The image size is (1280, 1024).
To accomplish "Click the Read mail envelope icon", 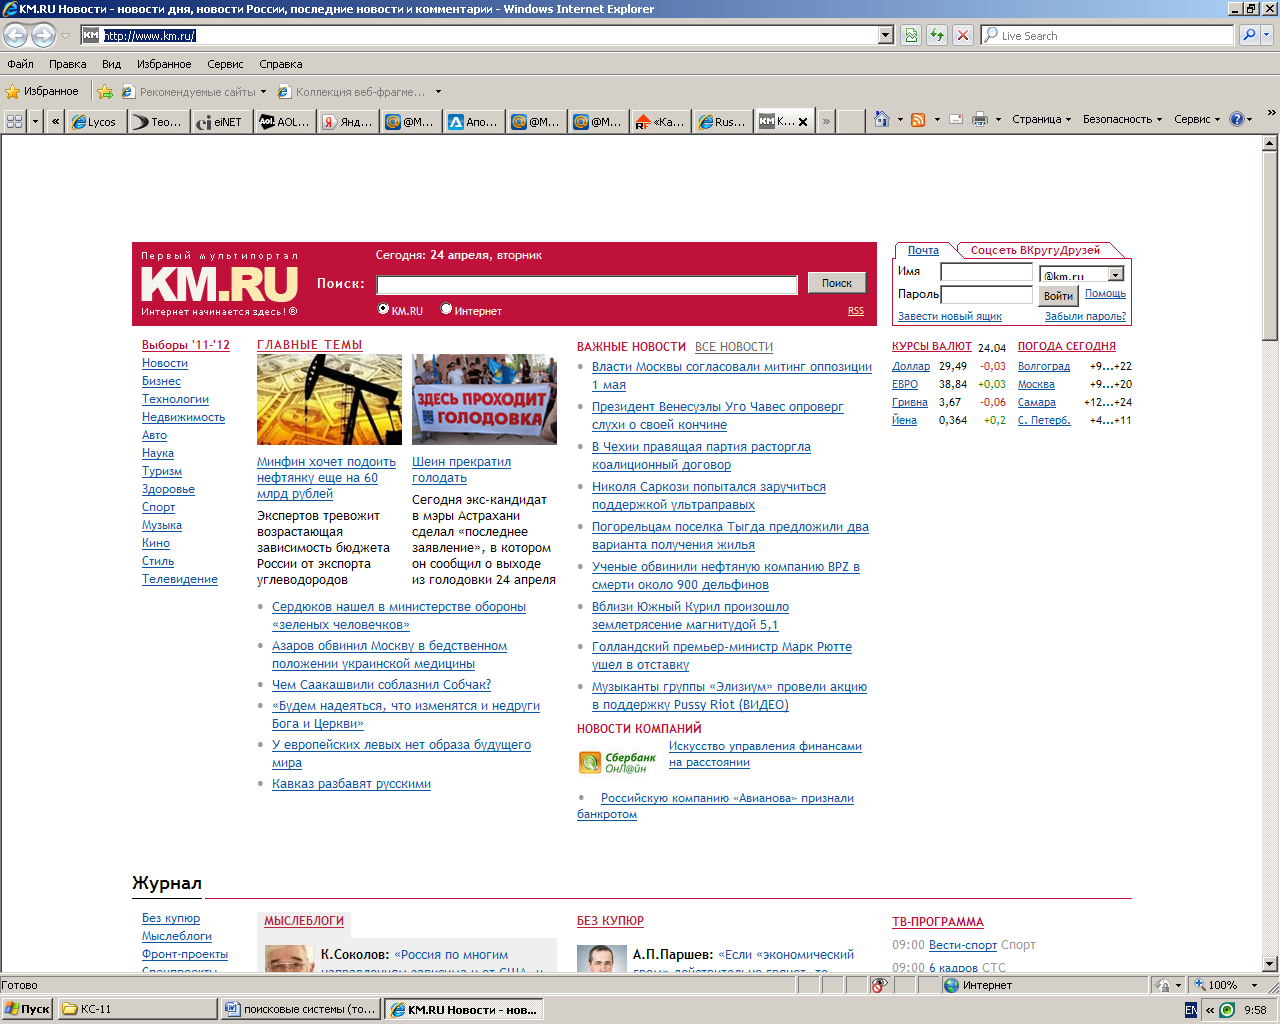I will coord(956,119).
